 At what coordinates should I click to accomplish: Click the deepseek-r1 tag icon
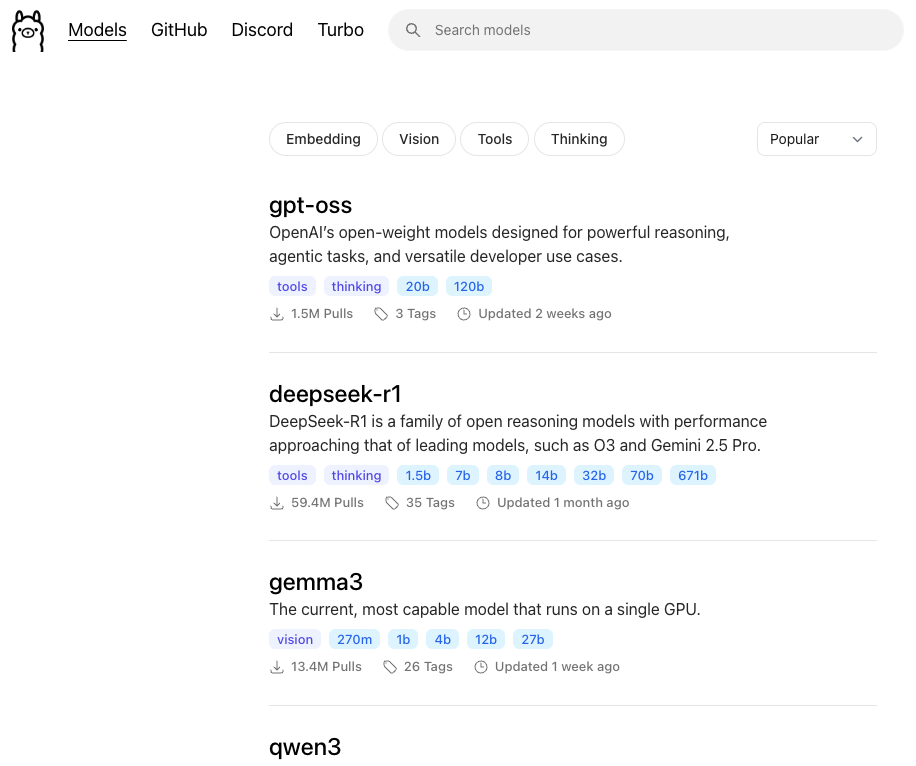392,503
